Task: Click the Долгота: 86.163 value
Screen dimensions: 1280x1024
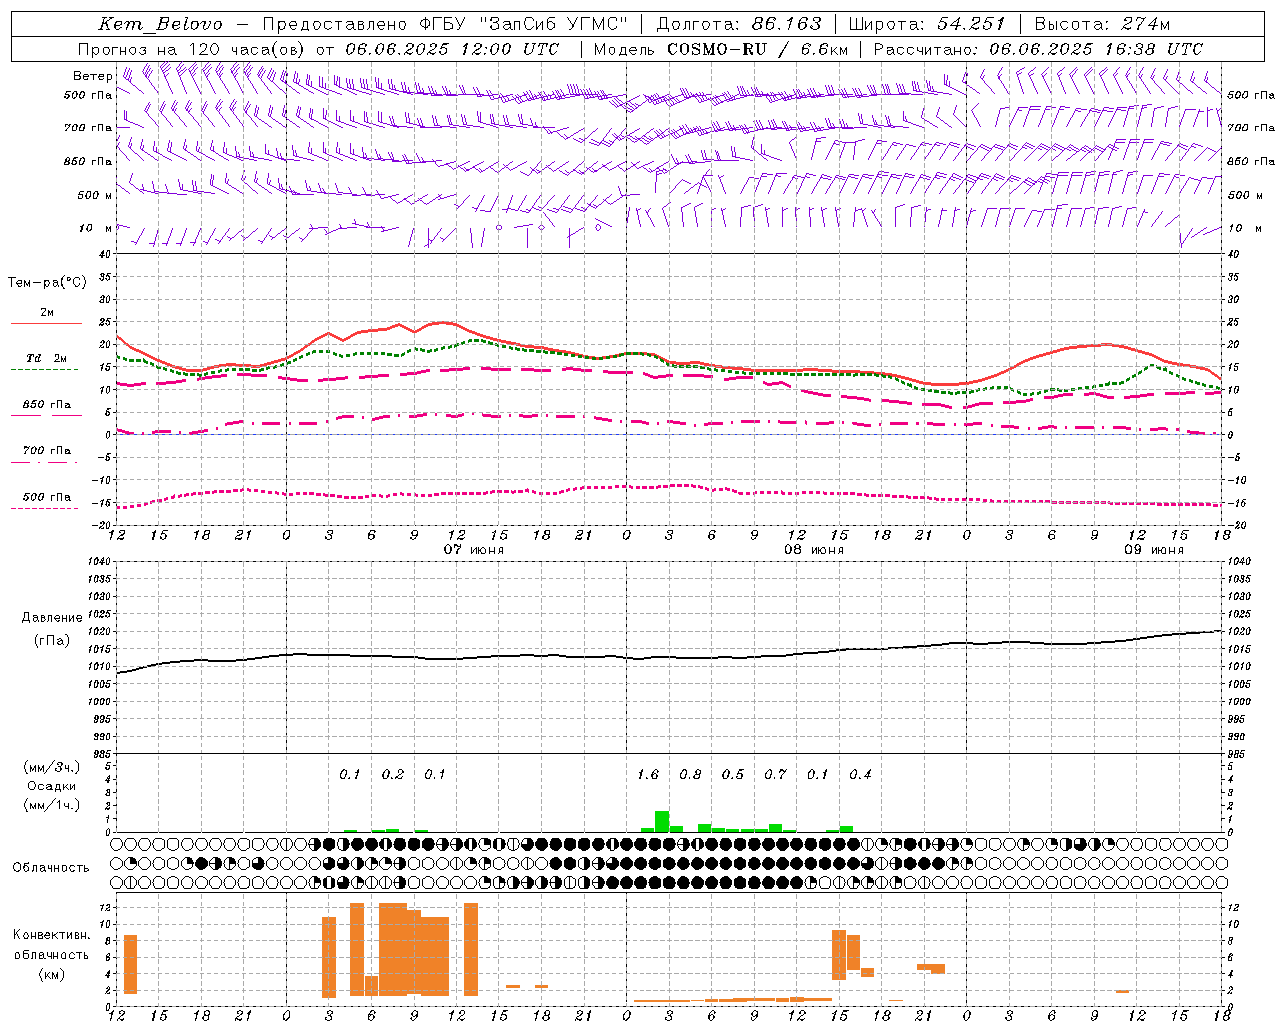Action: click(x=739, y=24)
